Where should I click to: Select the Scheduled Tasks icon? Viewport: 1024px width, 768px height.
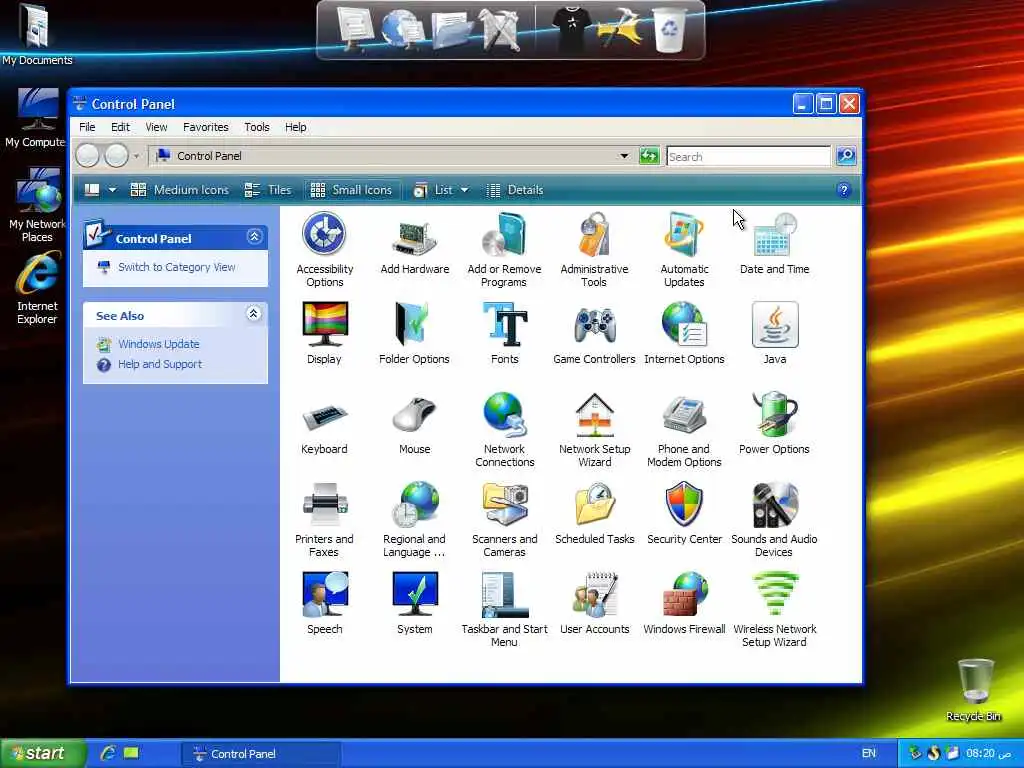coord(594,513)
